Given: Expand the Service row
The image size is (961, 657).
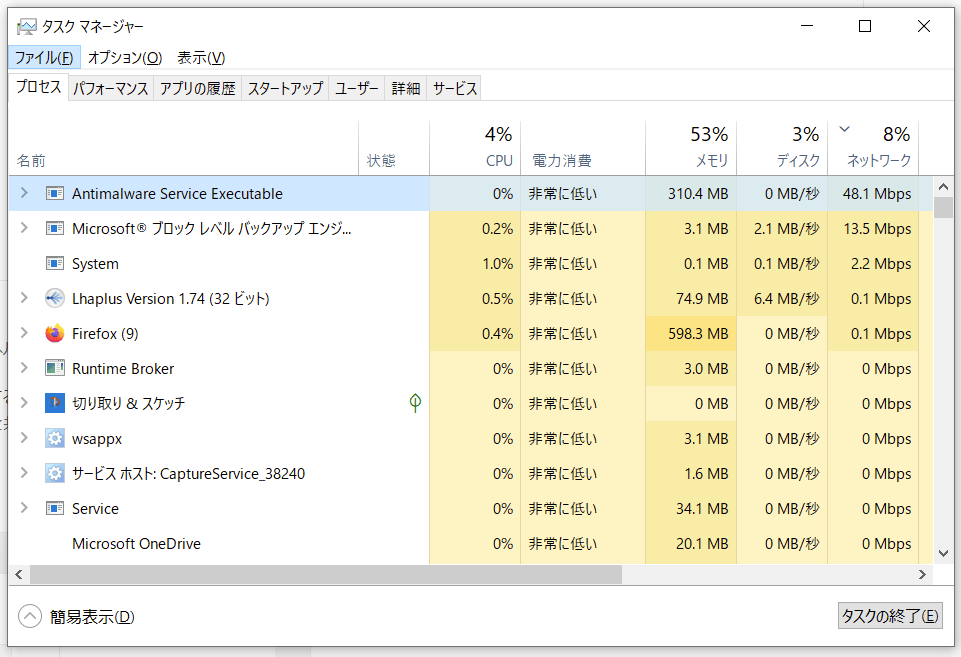Looking at the screenshot, I should (24, 507).
